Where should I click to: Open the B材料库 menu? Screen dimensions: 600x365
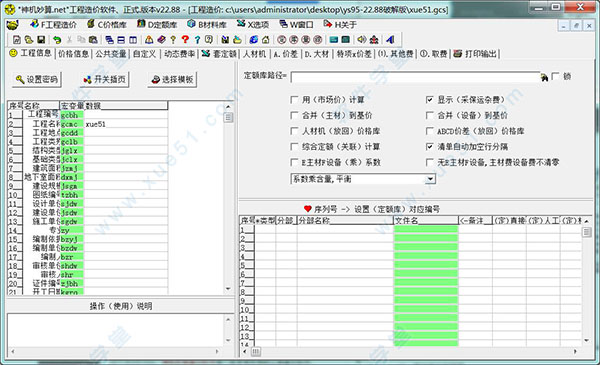(207, 24)
